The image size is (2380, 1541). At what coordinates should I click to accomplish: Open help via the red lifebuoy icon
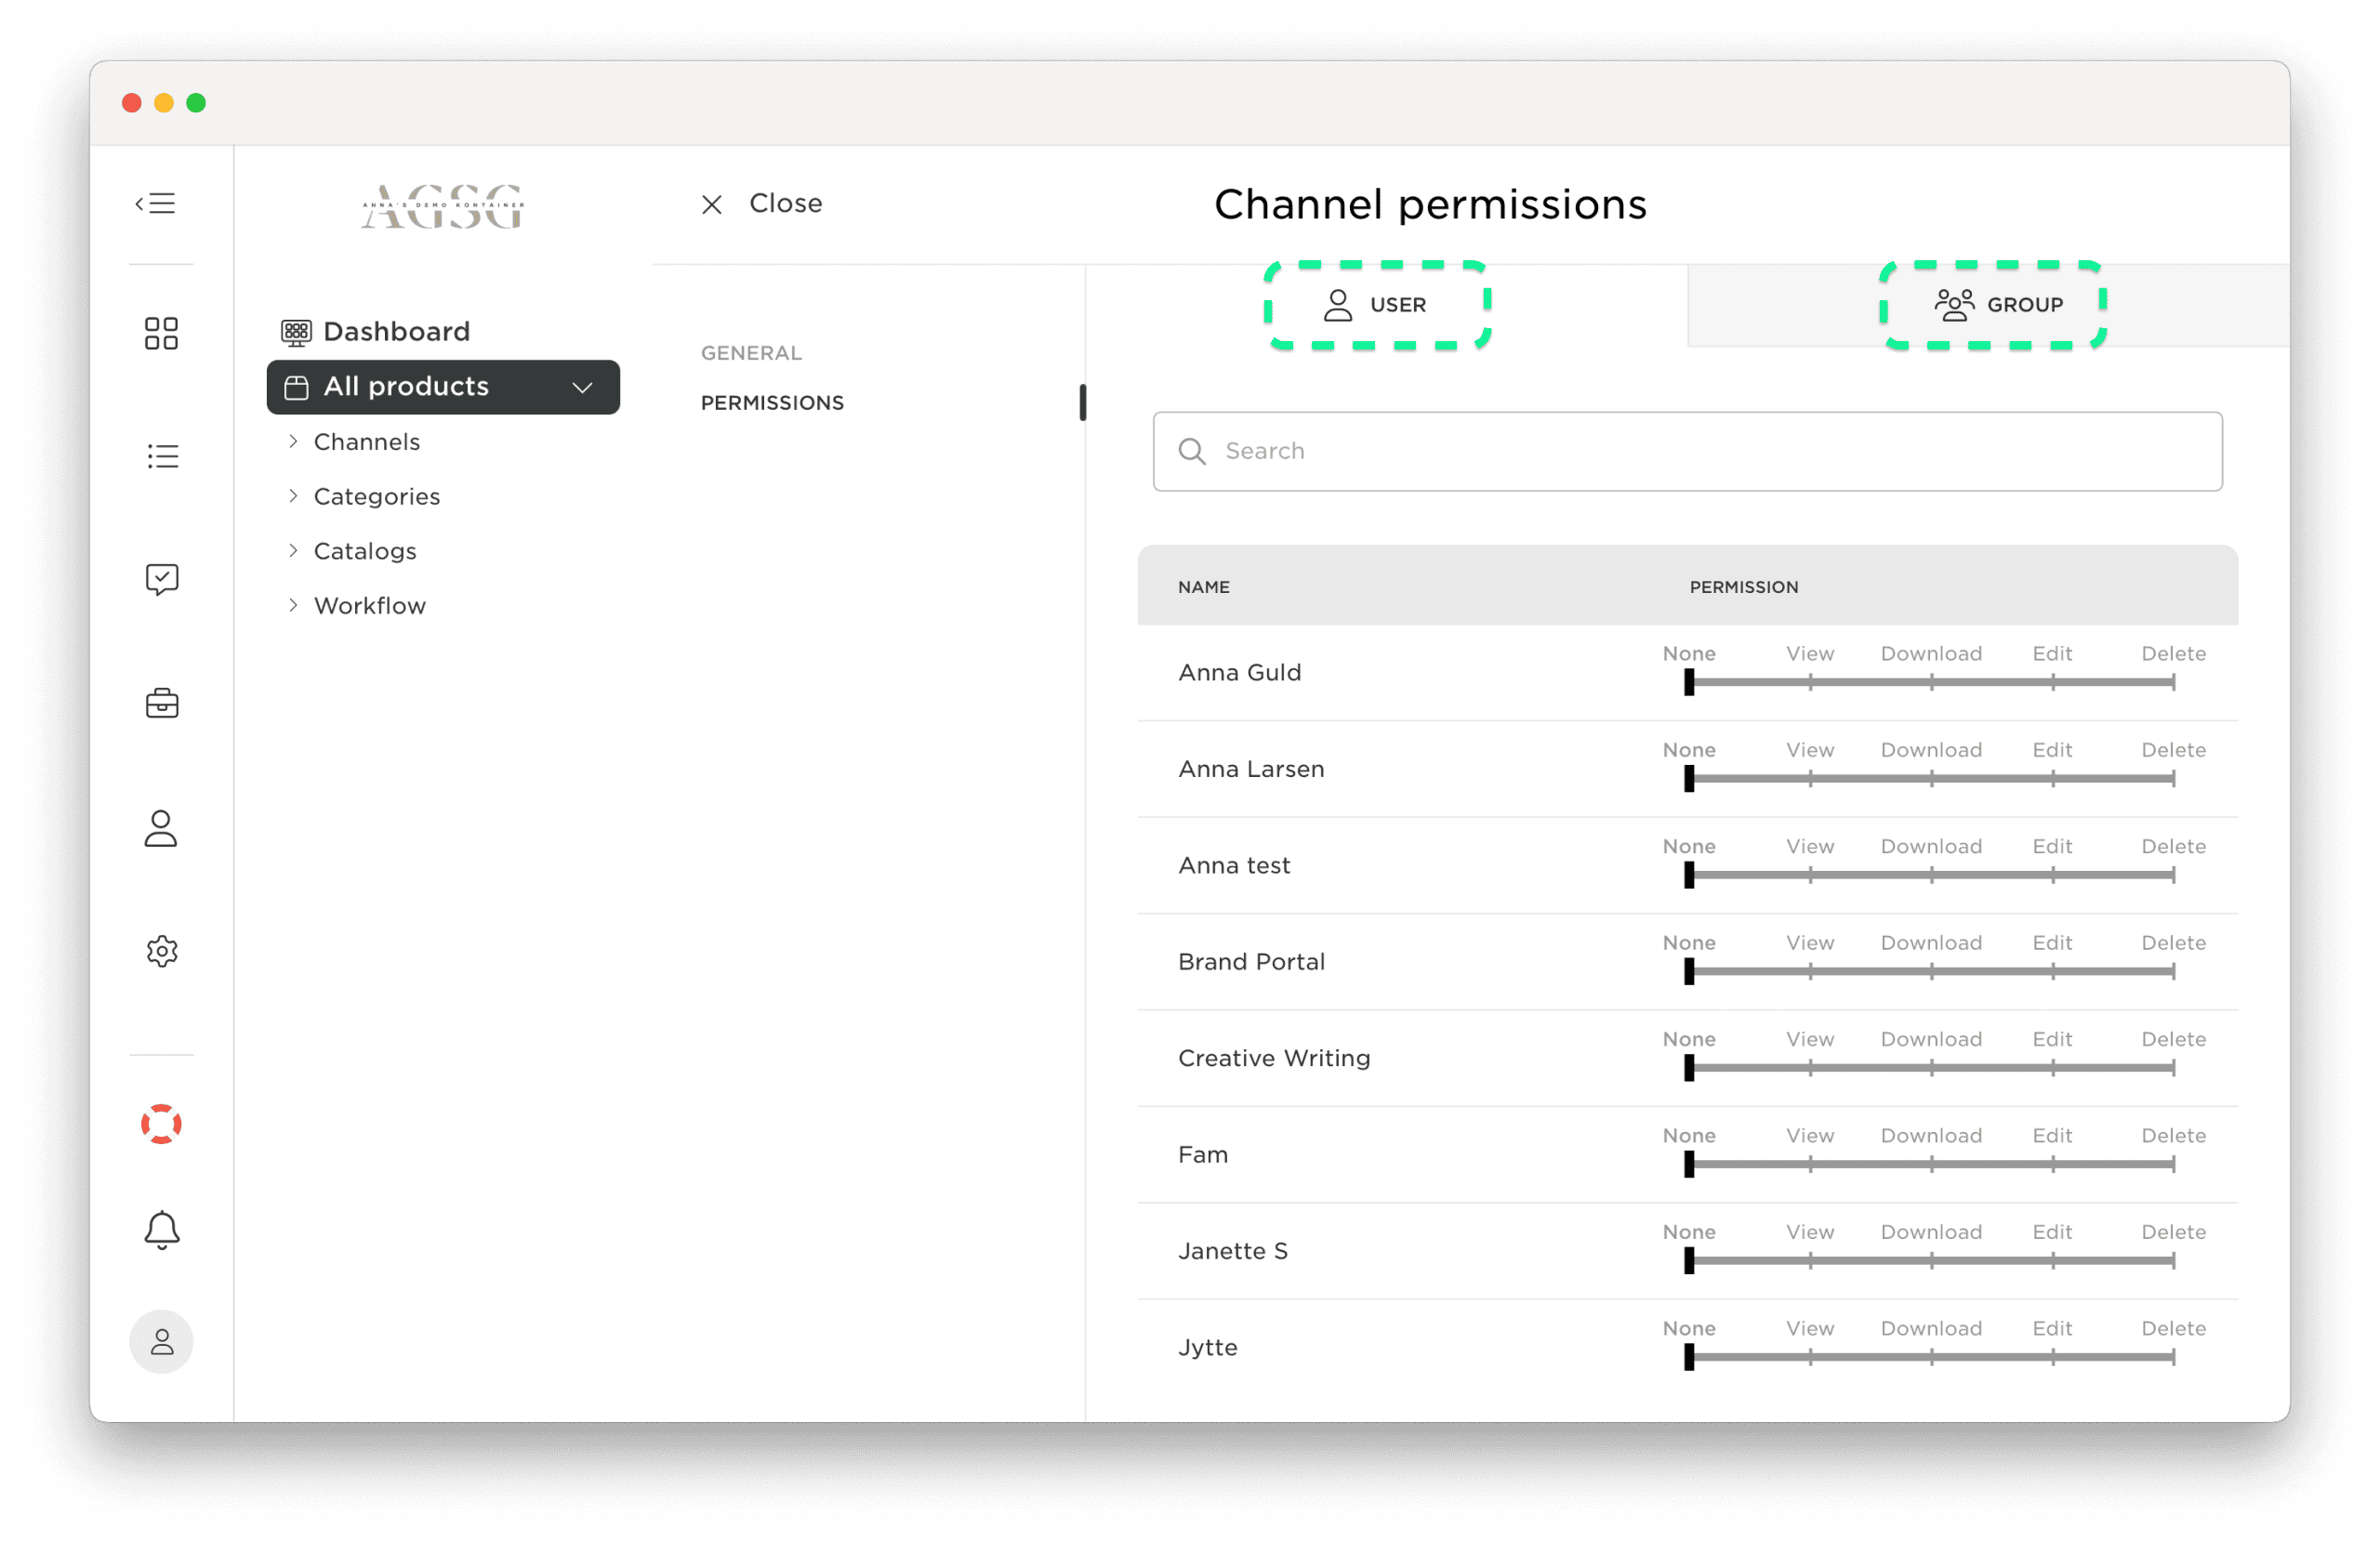(161, 1124)
